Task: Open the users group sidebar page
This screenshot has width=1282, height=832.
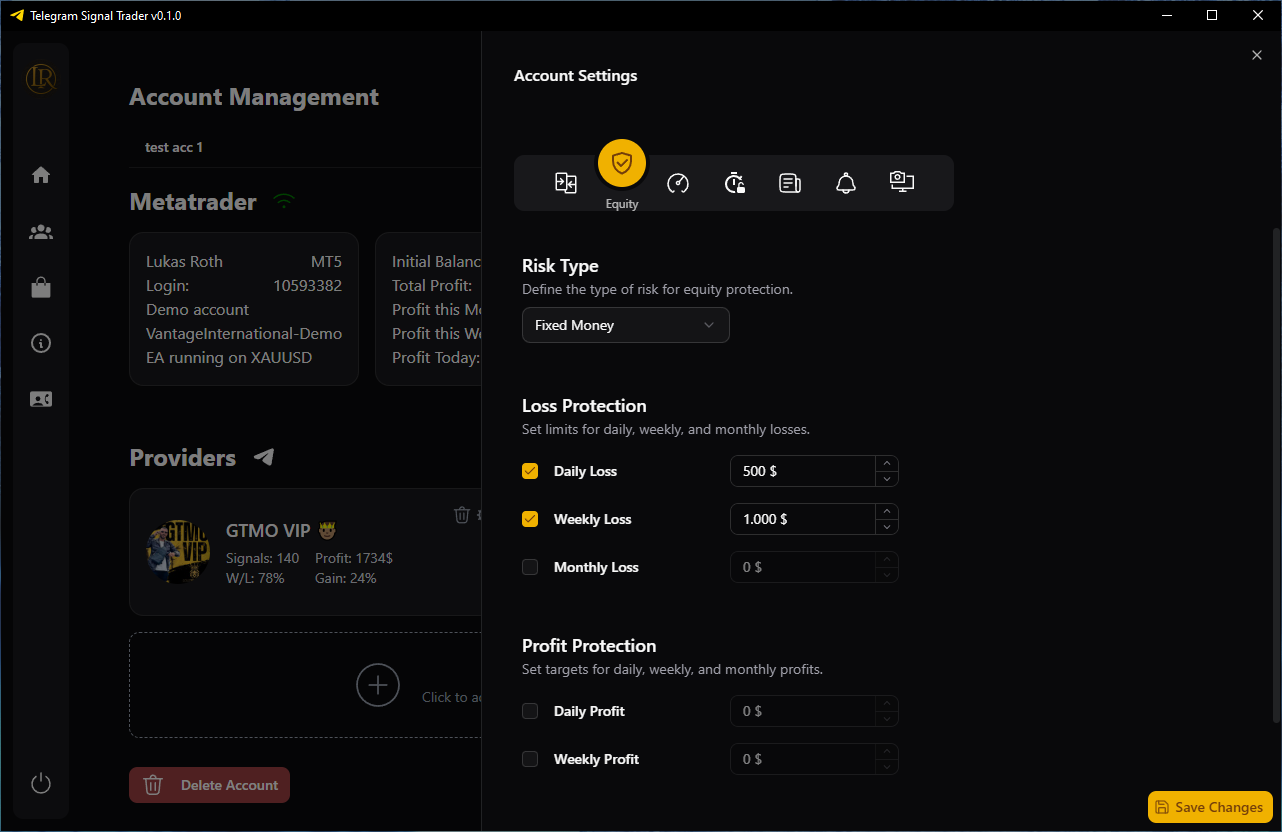Action: (x=41, y=232)
